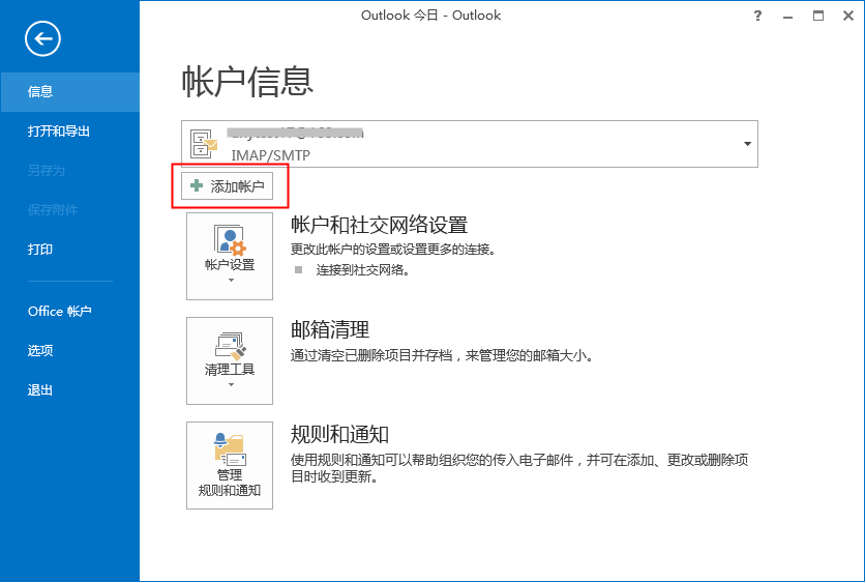Screen dimensions: 866x583
Task: Click the 添加帐户 button
Action: tap(228, 187)
